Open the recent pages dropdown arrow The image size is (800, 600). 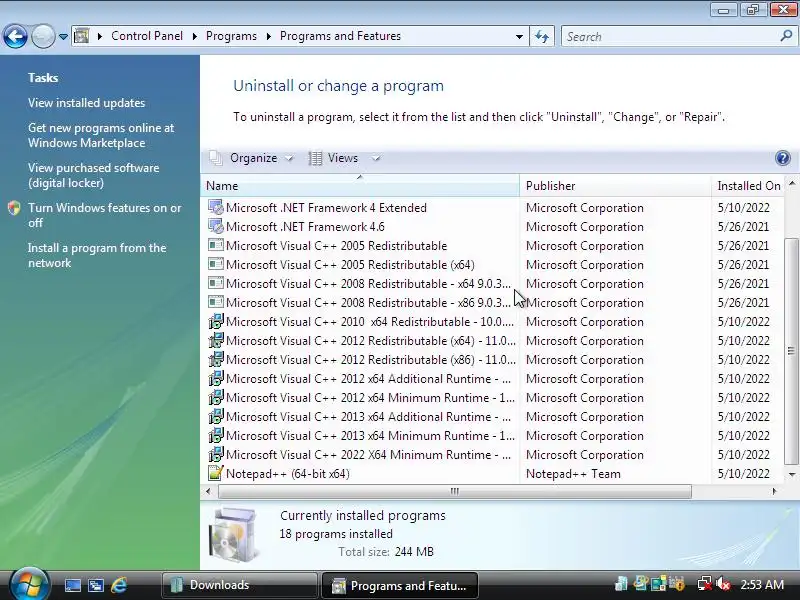[63, 37]
